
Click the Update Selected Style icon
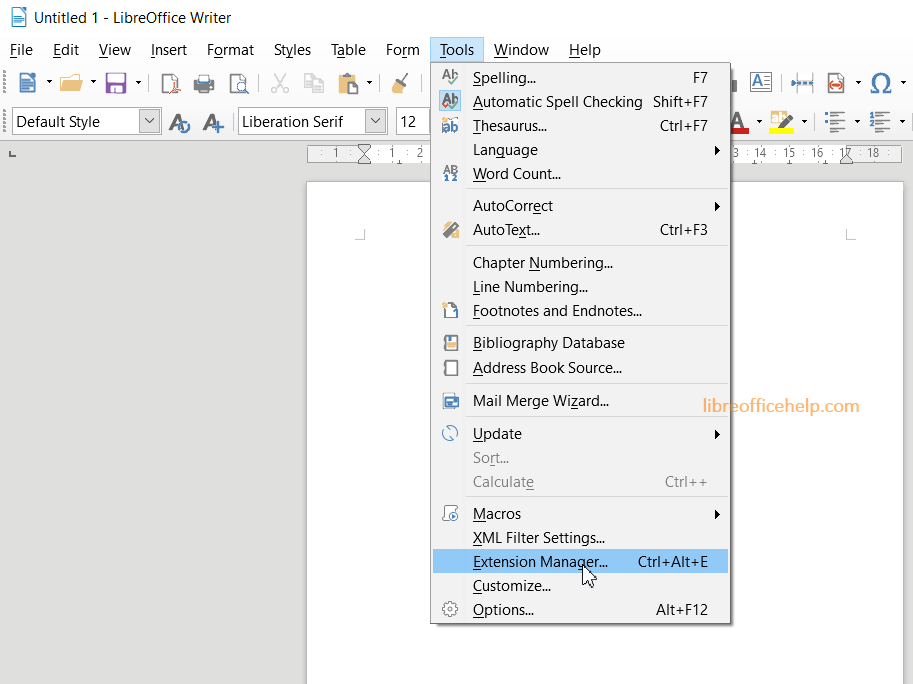click(179, 122)
